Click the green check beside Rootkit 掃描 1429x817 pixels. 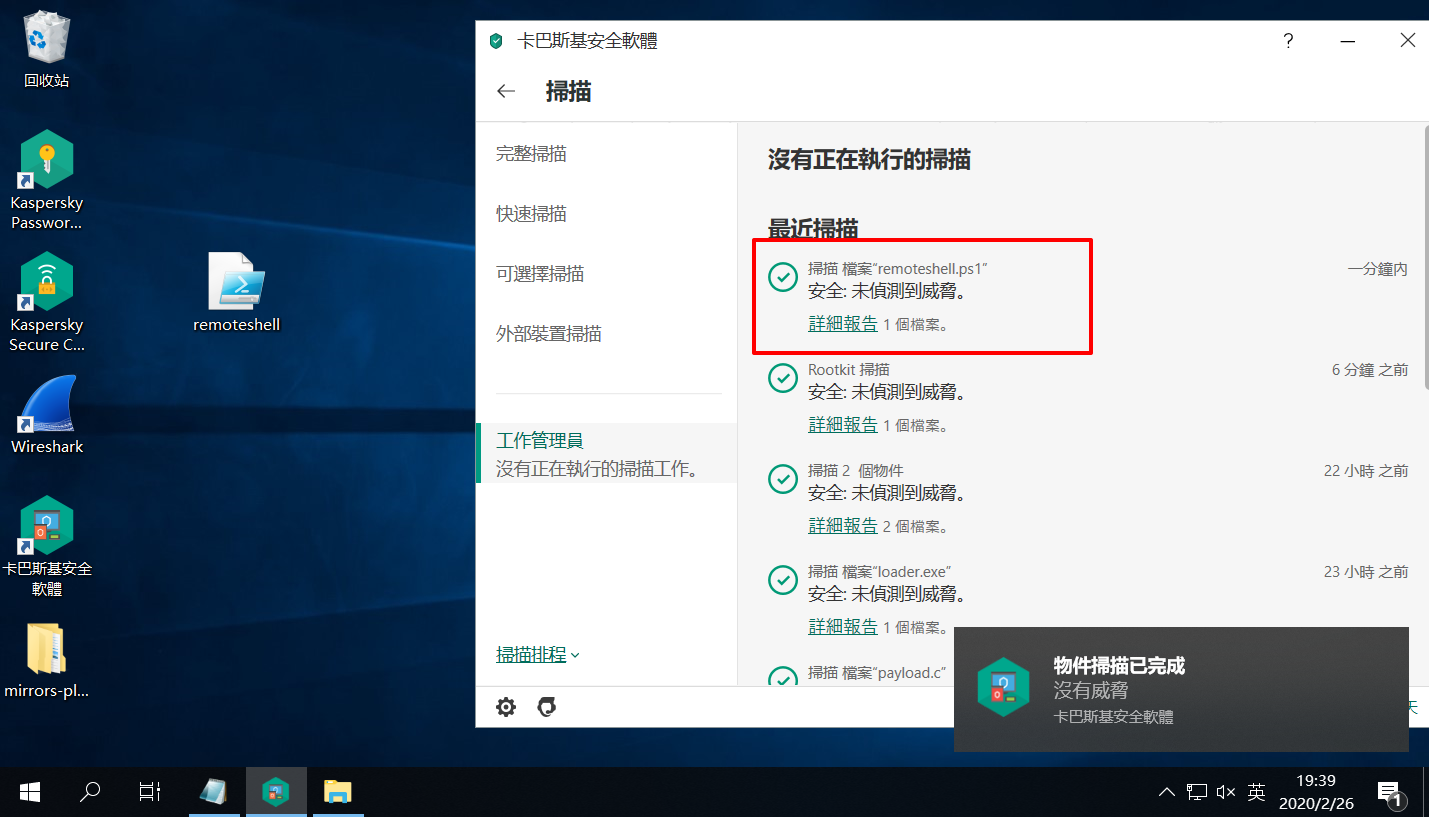(783, 378)
